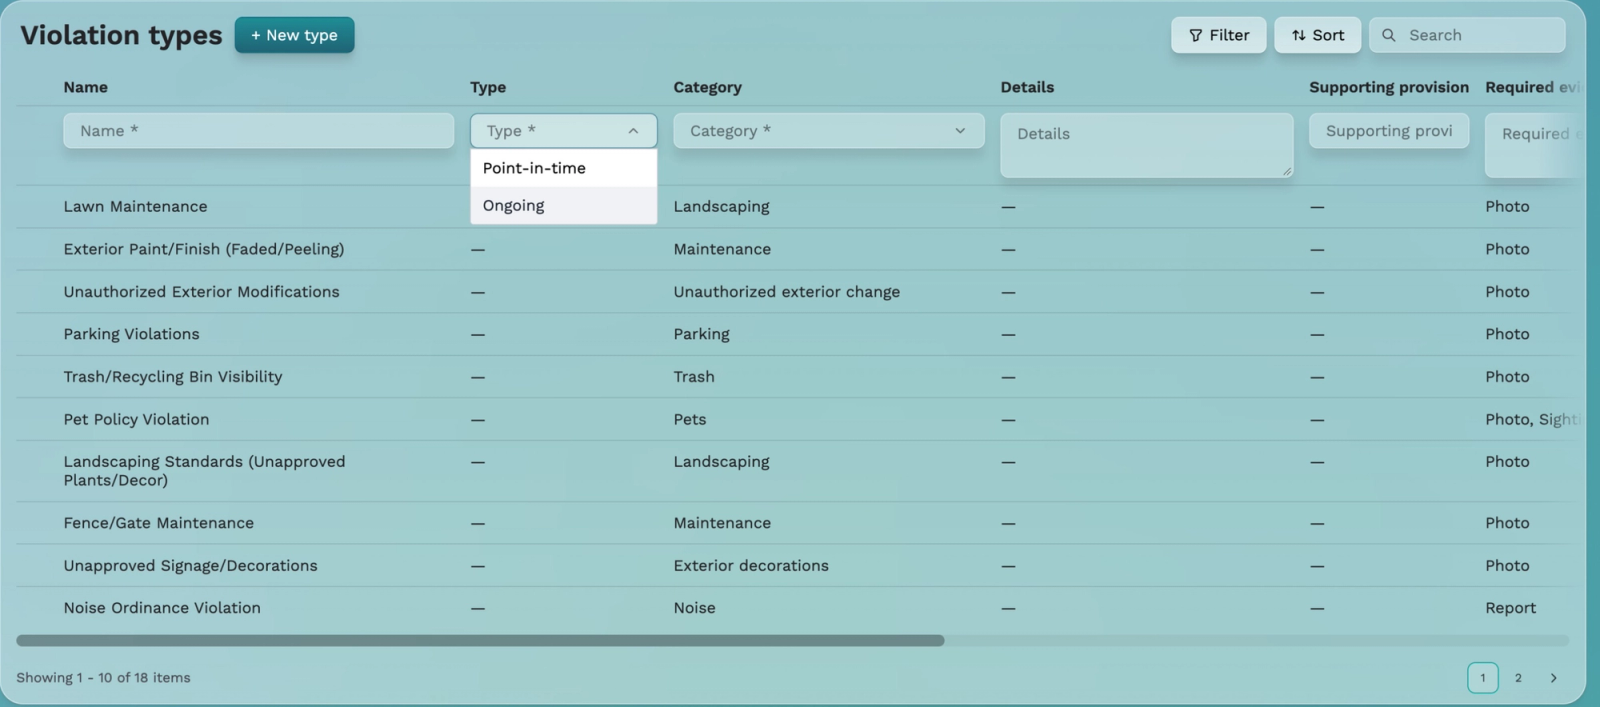
Task: Click the Category column header
Action: tap(707, 87)
